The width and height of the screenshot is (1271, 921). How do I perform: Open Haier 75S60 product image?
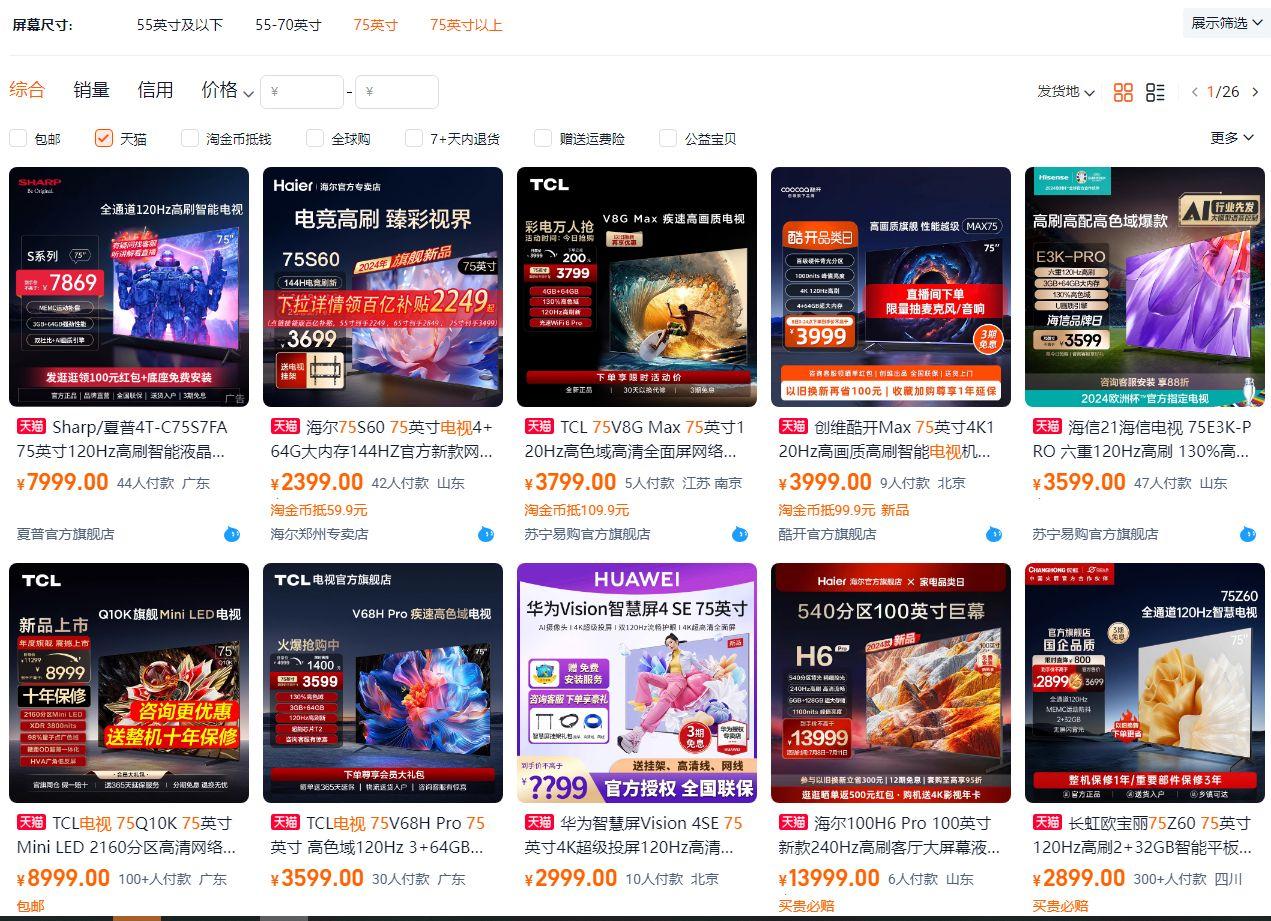tap(383, 287)
